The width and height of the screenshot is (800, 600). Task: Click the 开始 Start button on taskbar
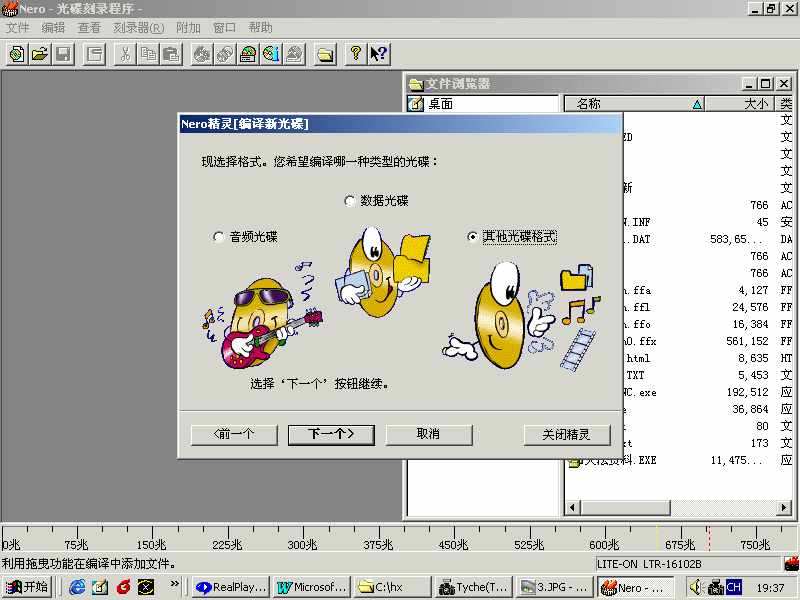(27, 587)
